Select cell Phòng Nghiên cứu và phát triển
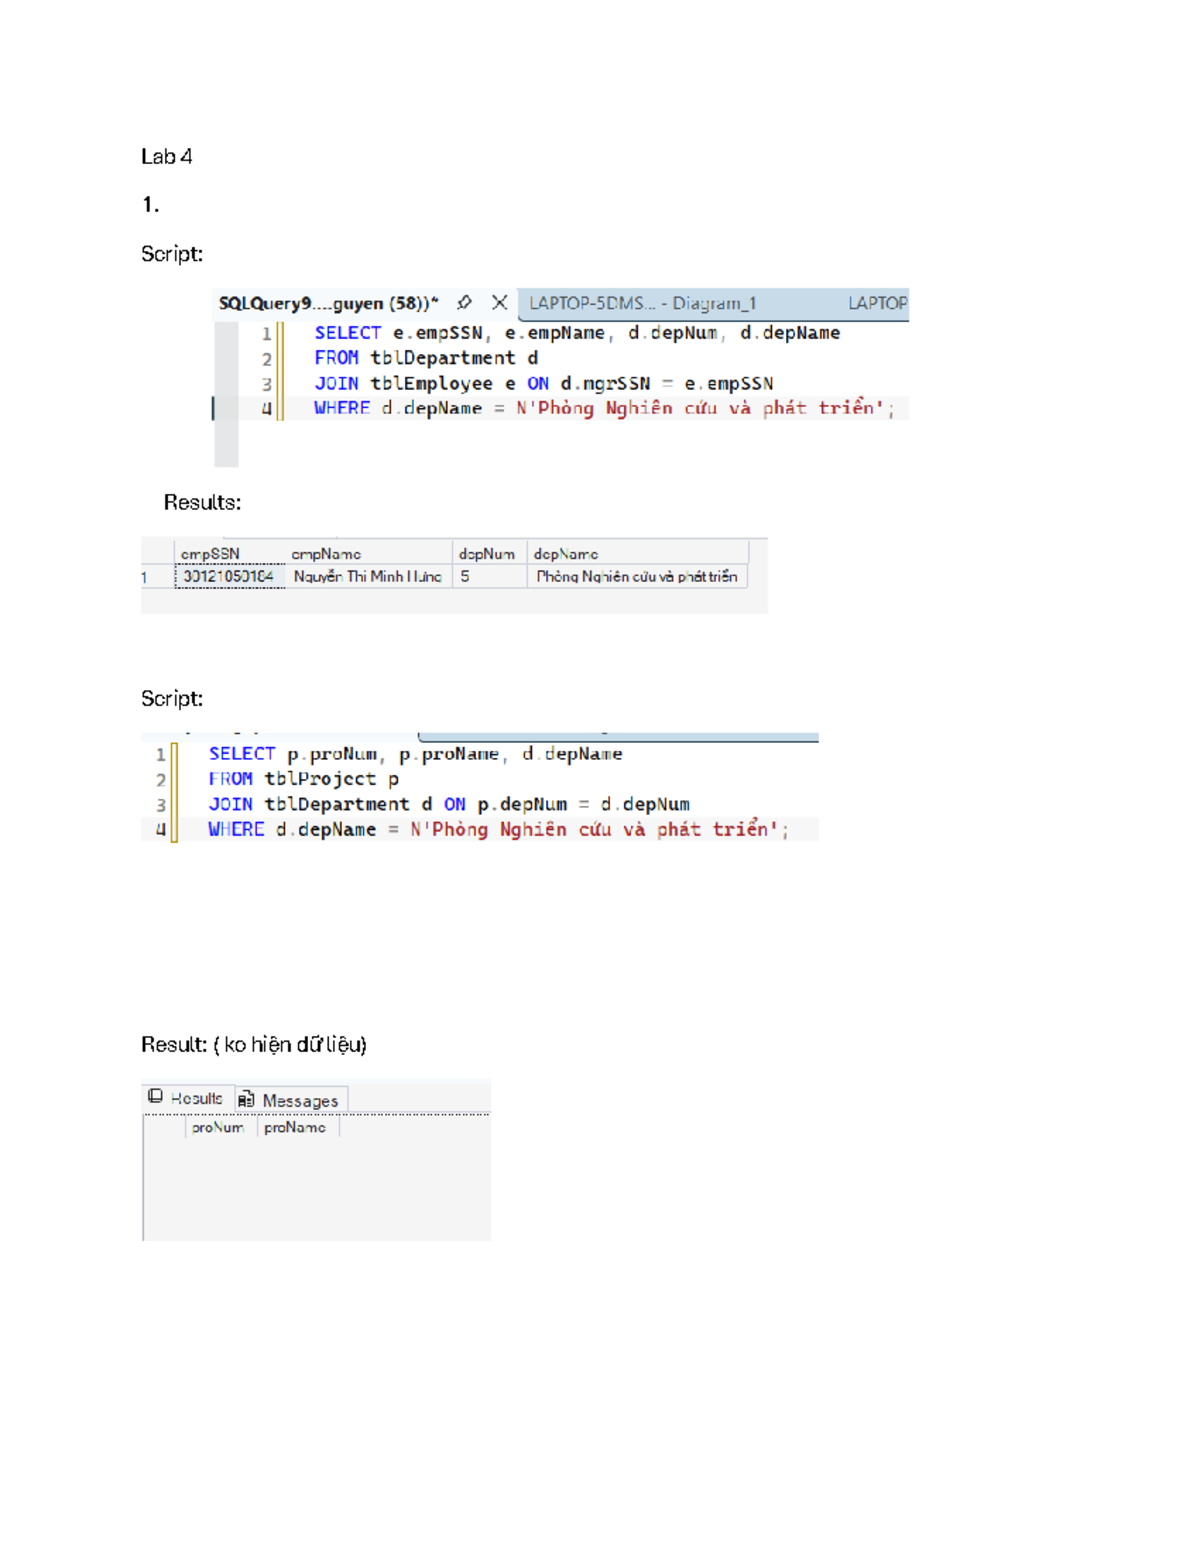This screenshot has height=1553, width=1200. coord(637,576)
